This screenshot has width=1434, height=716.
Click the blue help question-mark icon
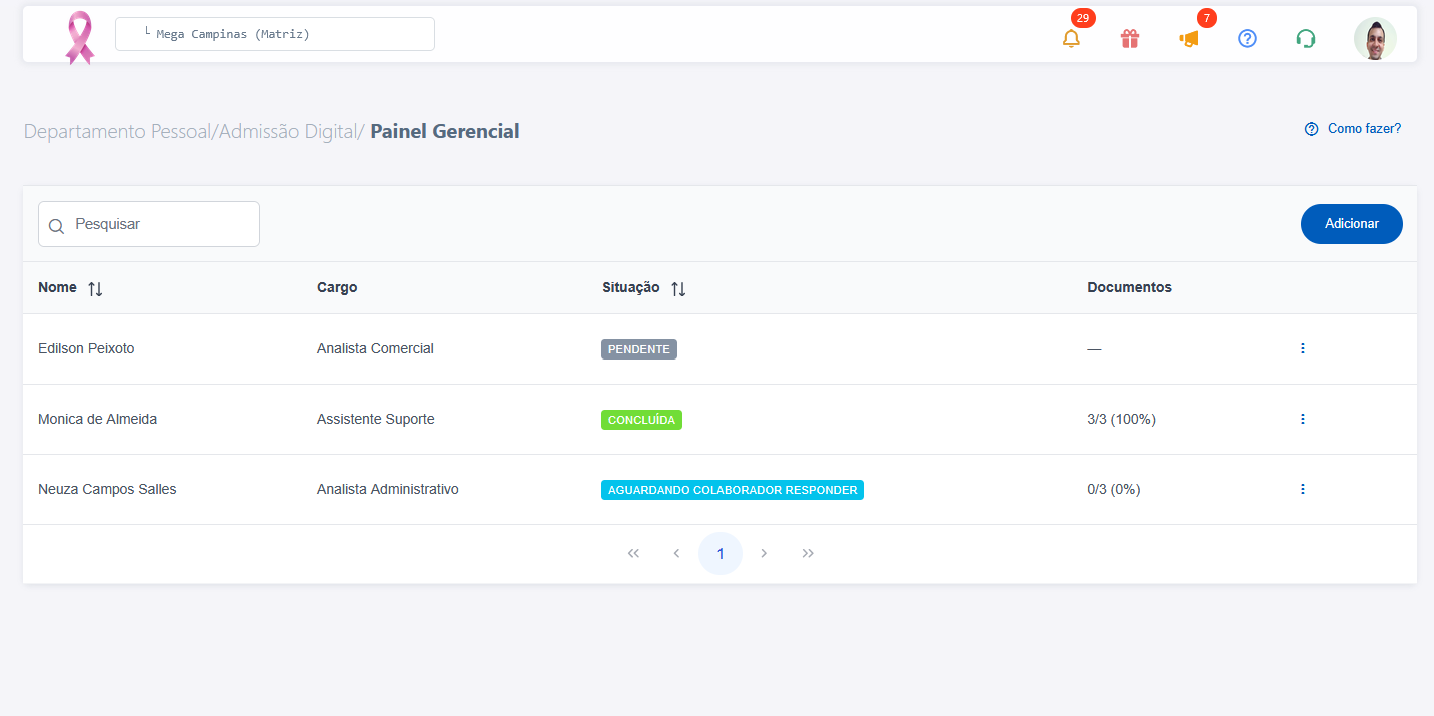click(x=1247, y=39)
